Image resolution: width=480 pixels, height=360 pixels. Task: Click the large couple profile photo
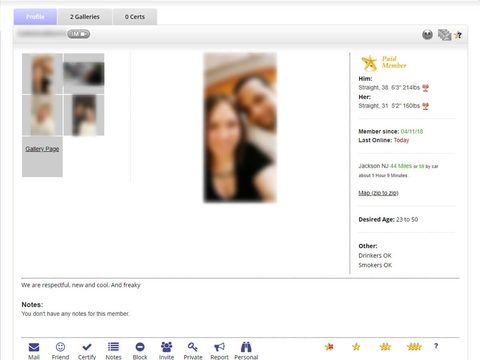point(240,128)
